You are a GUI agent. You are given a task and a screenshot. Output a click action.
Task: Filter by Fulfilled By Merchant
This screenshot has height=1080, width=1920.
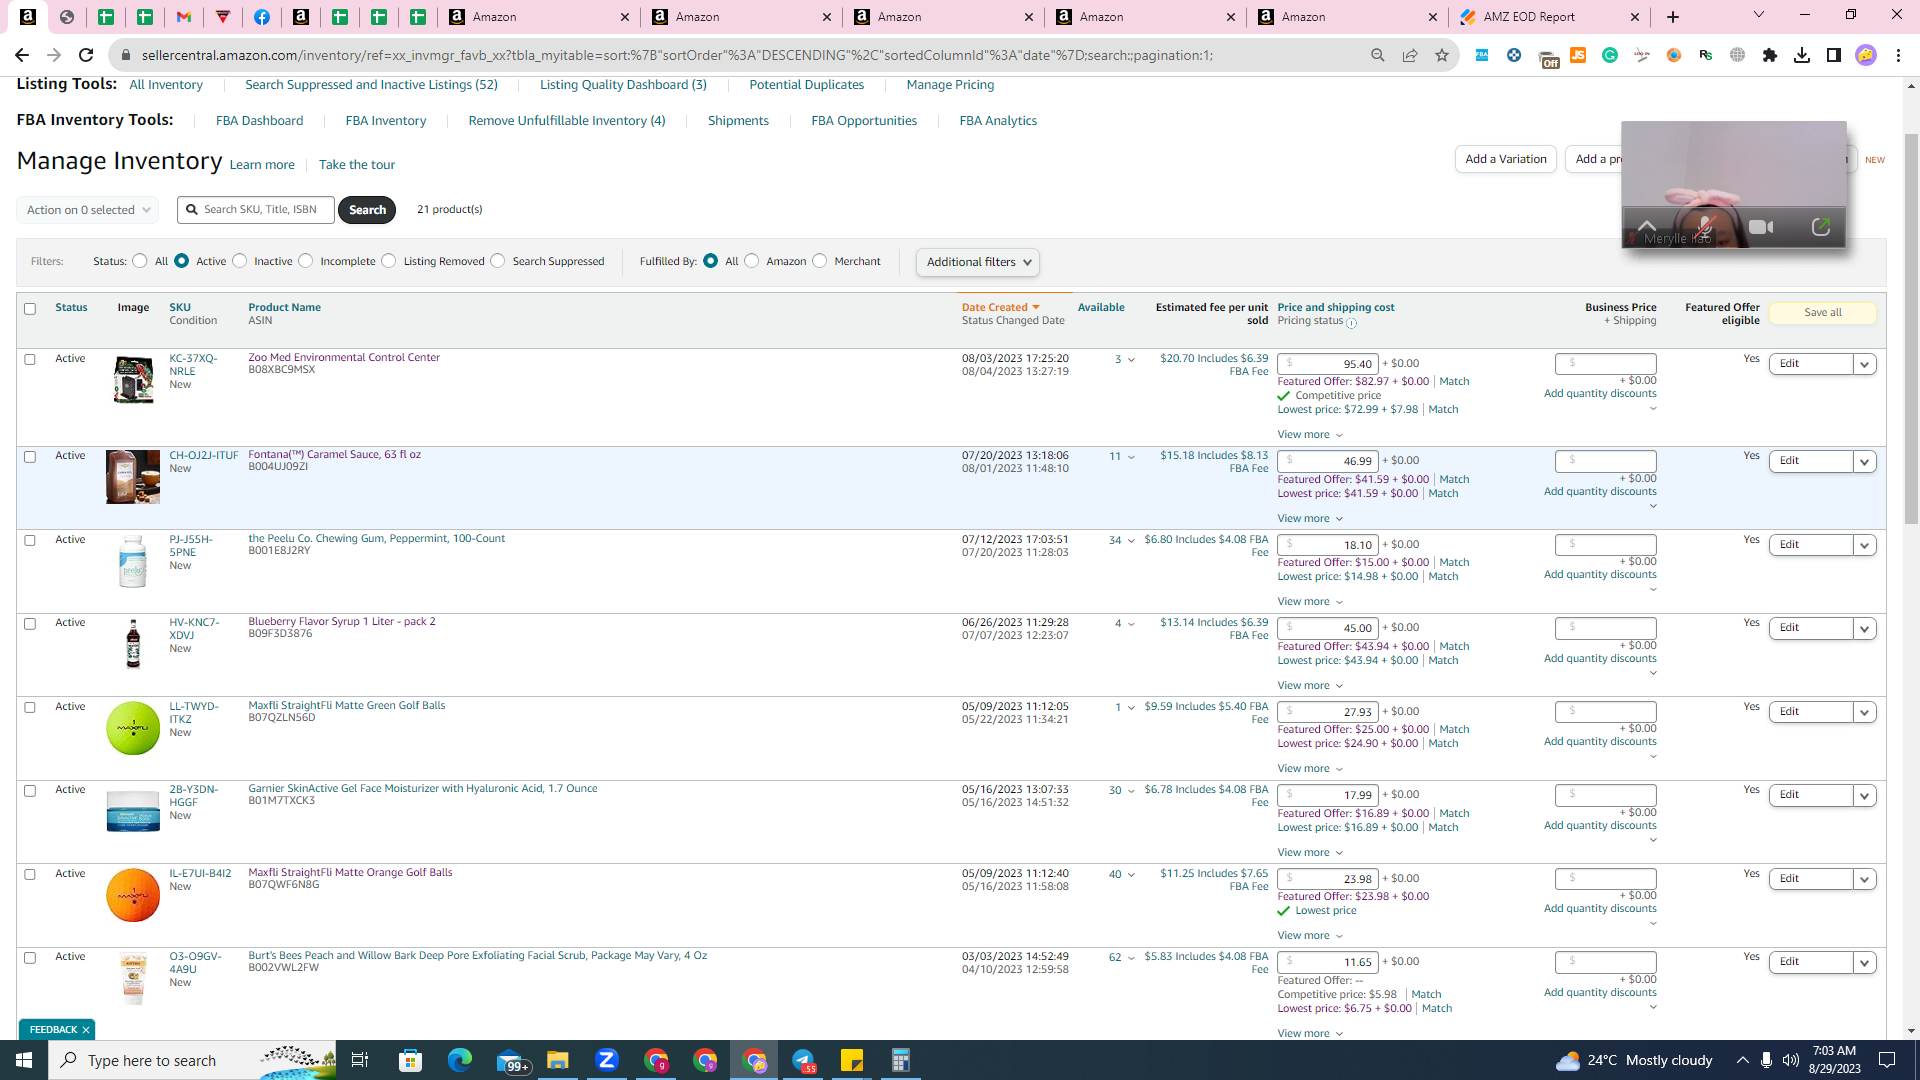pos(820,261)
